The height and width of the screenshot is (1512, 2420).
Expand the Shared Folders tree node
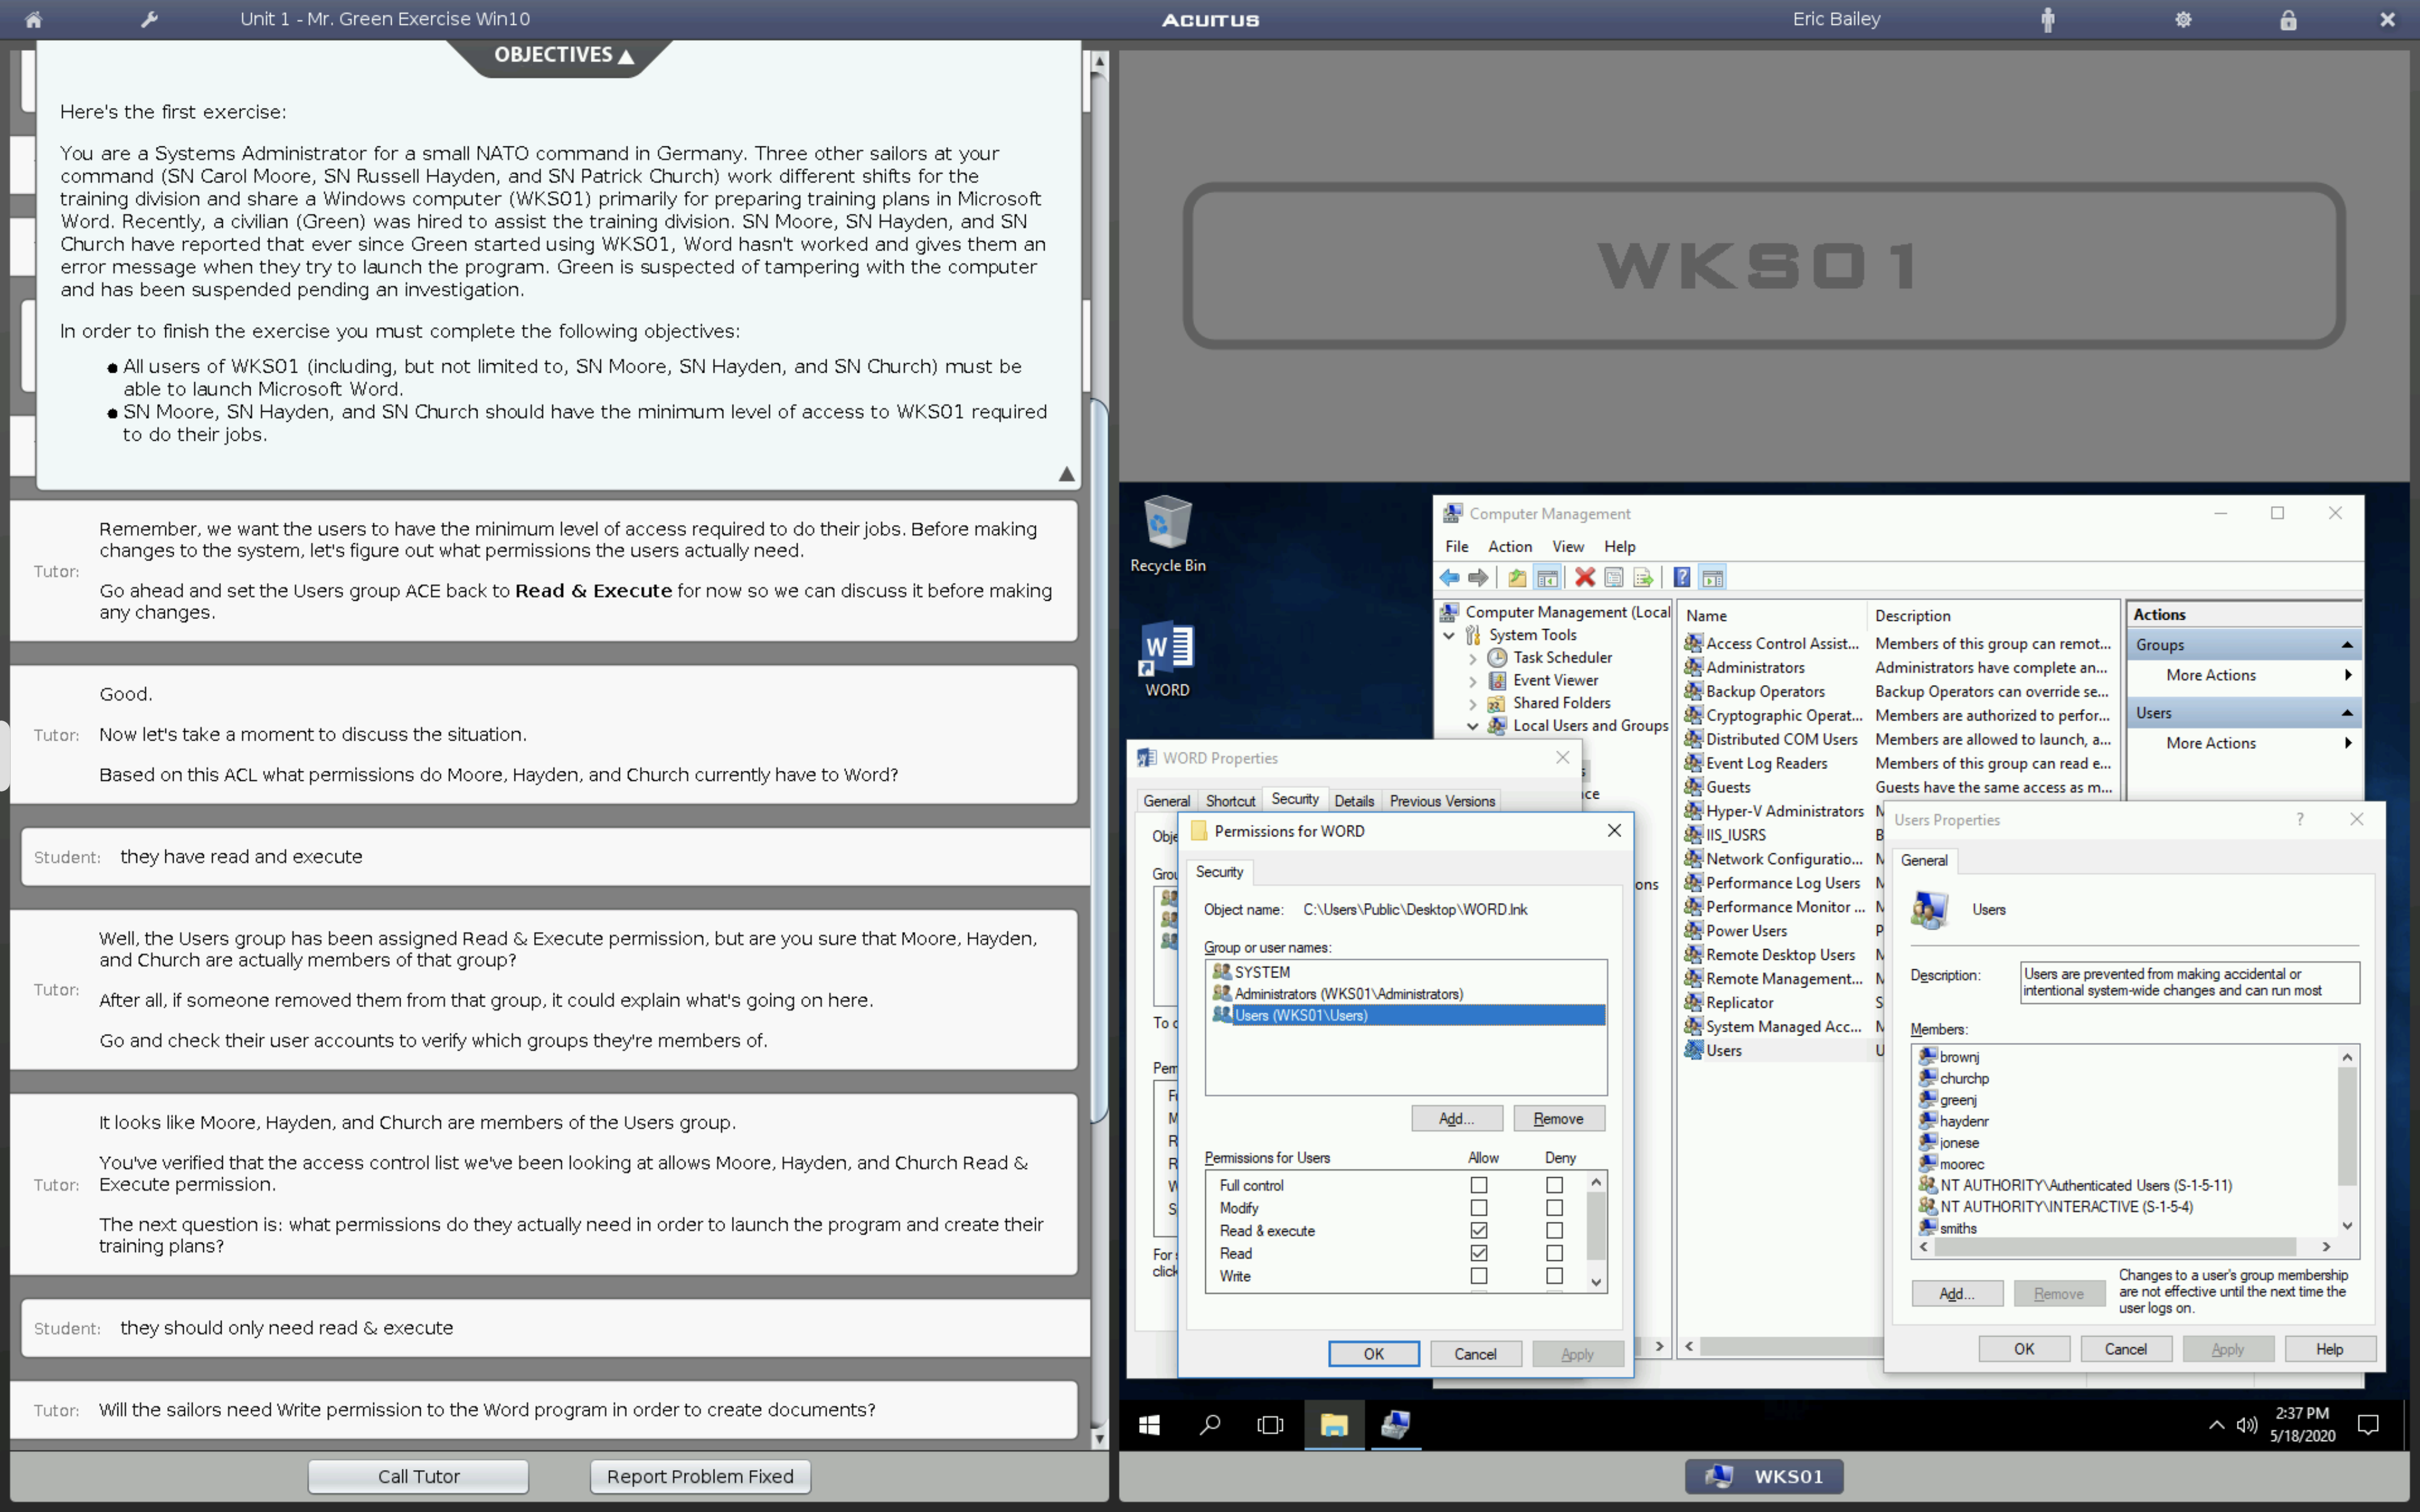point(1472,704)
